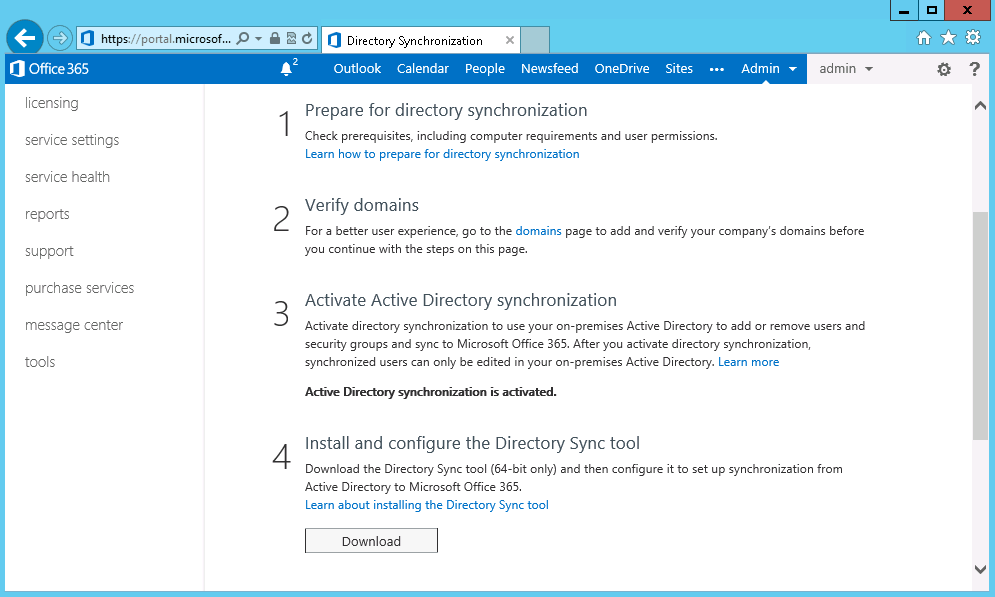The image size is (995, 597).
Task: Click 'Learn about installing the Directory Sync tool'
Action: 427,505
